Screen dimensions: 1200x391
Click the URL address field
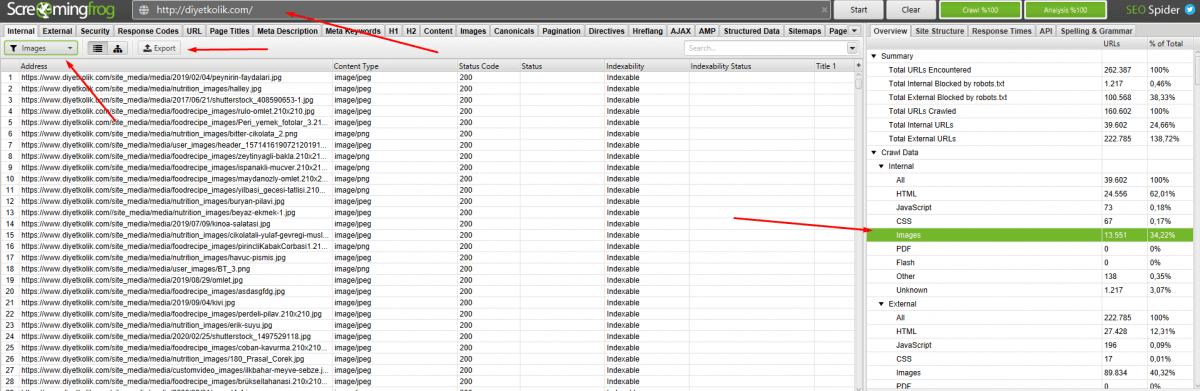point(480,11)
